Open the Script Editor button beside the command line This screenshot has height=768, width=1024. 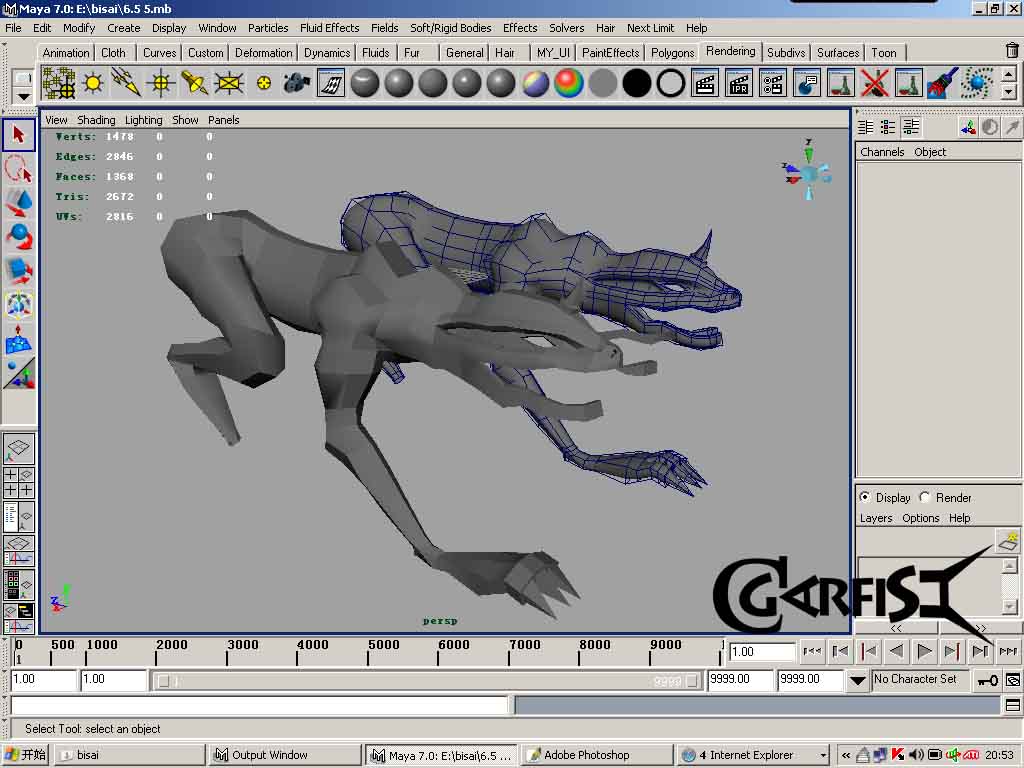1012,705
